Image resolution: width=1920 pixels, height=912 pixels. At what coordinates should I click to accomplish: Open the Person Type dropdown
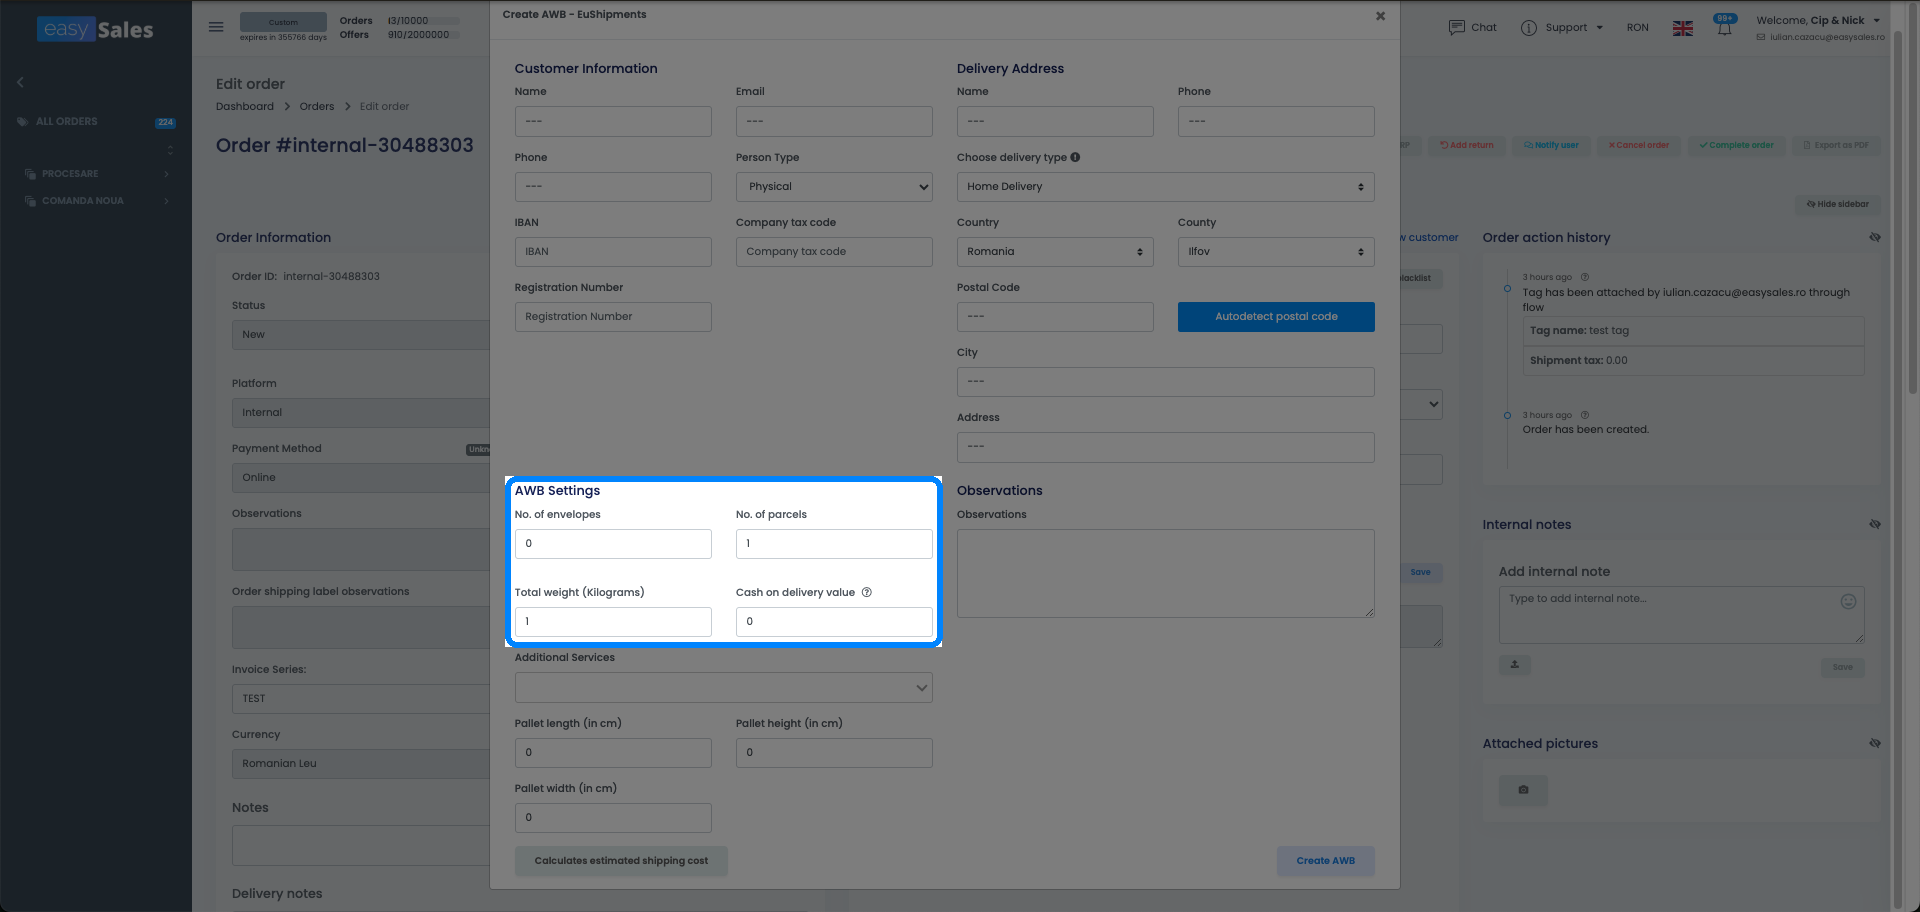834,187
